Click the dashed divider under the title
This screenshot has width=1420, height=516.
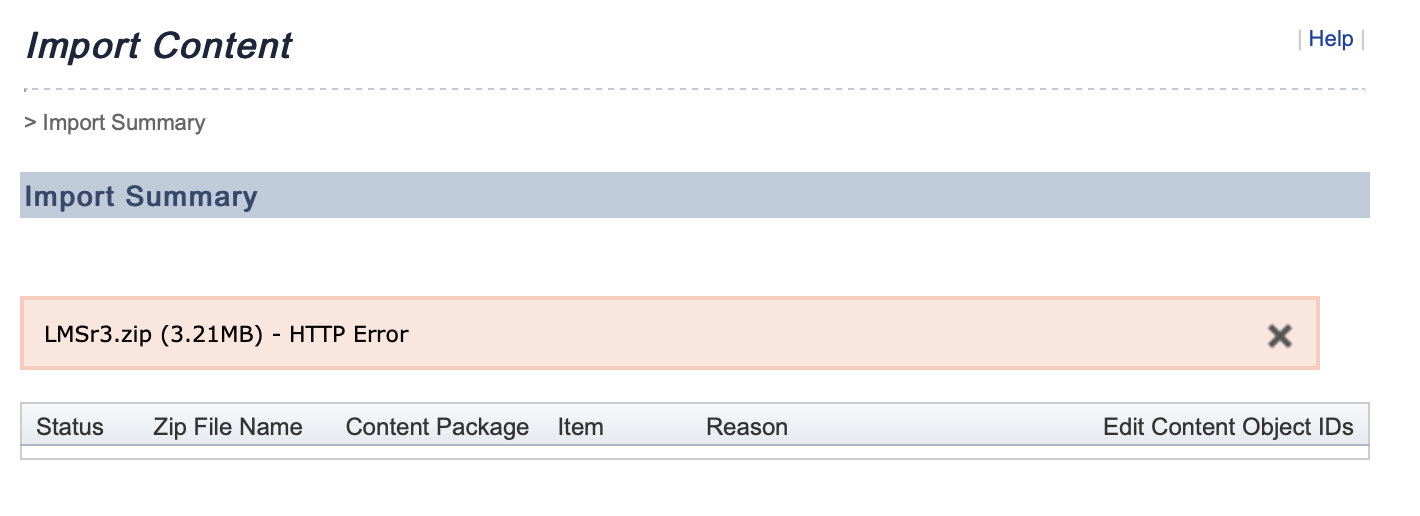tap(694, 90)
